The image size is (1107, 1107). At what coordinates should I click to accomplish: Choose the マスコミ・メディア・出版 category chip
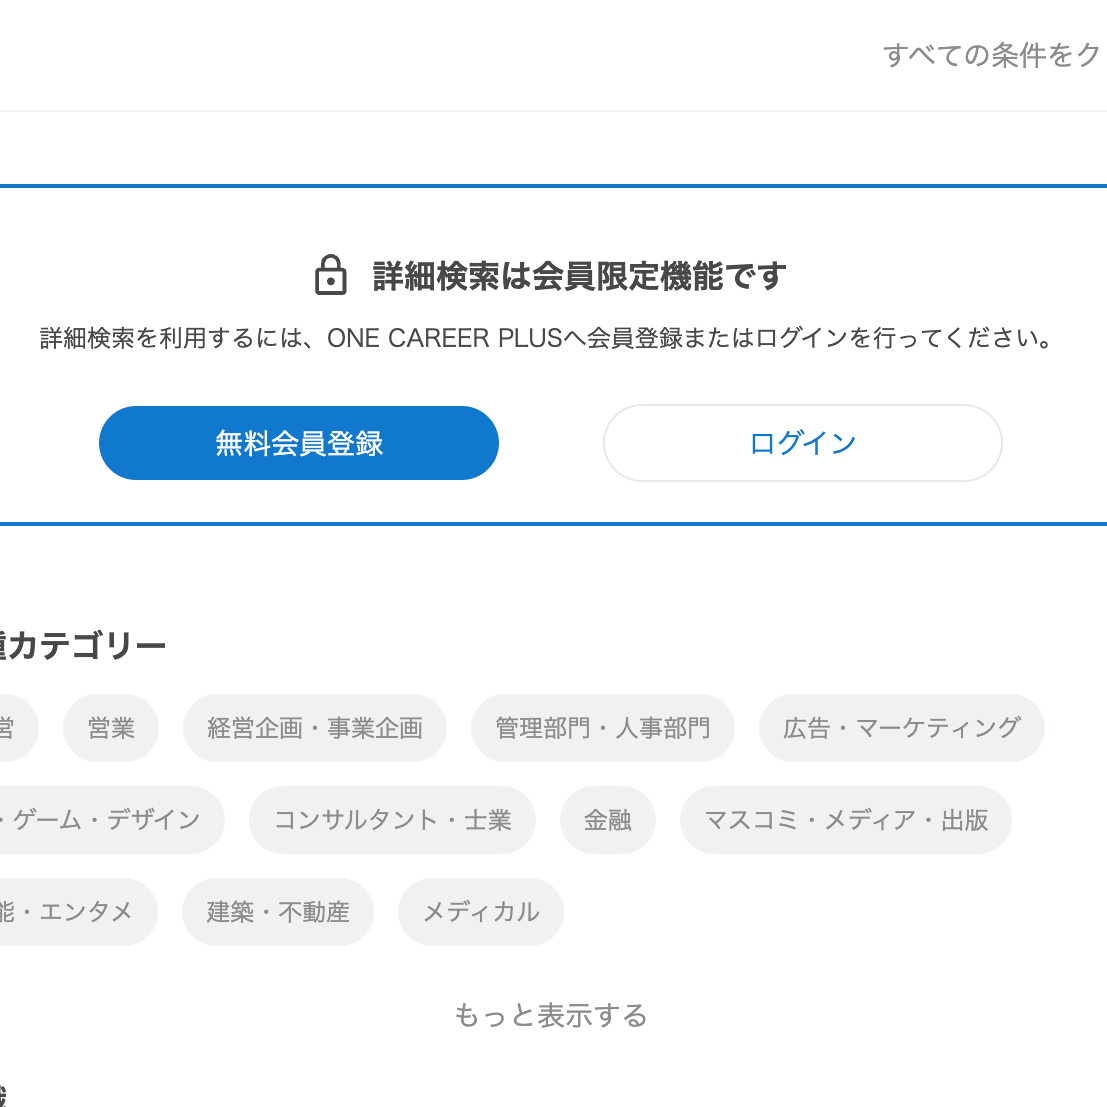pyautogui.click(x=846, y=820)
